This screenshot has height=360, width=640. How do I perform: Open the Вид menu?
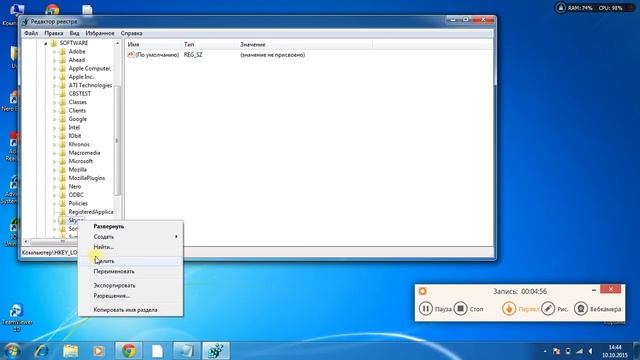74,33
